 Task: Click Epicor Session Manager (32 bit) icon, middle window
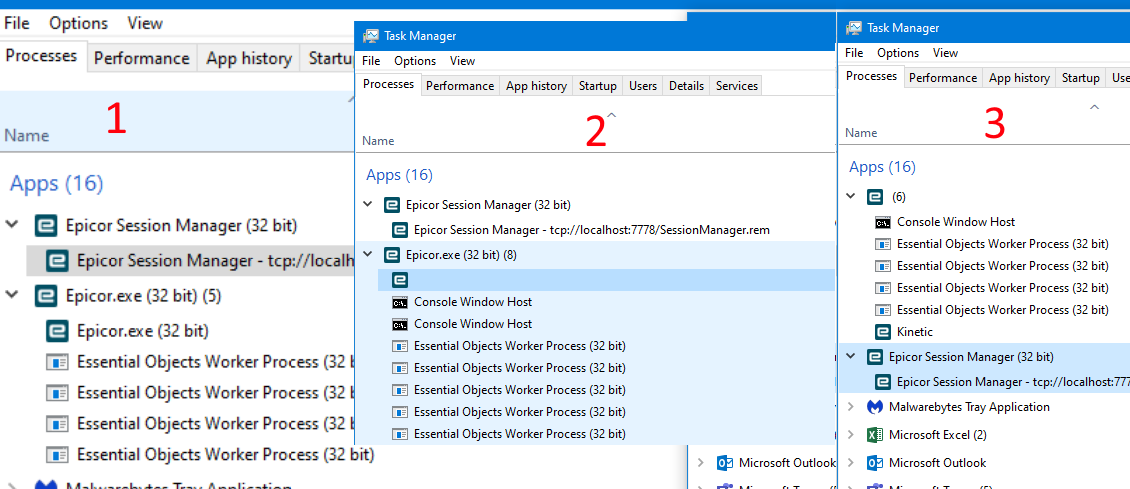[392, 205]
